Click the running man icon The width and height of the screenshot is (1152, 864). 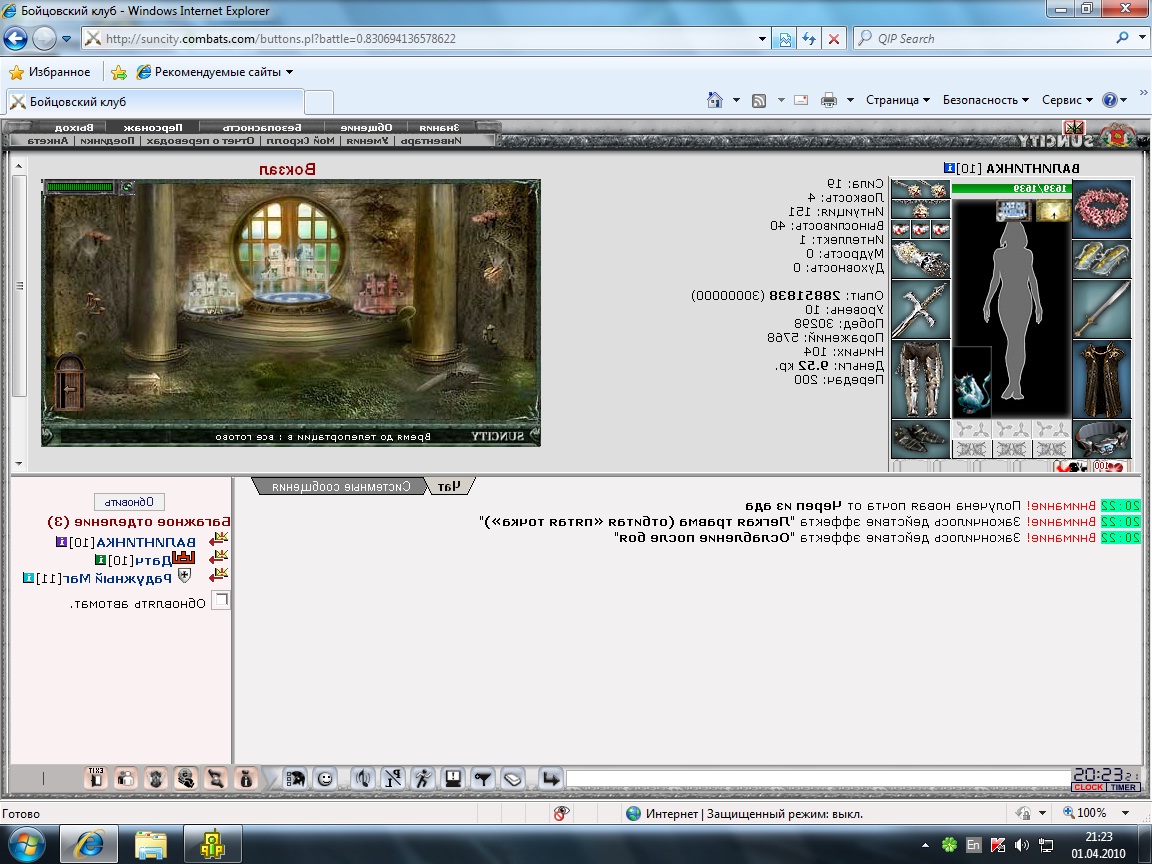(422, 778)
